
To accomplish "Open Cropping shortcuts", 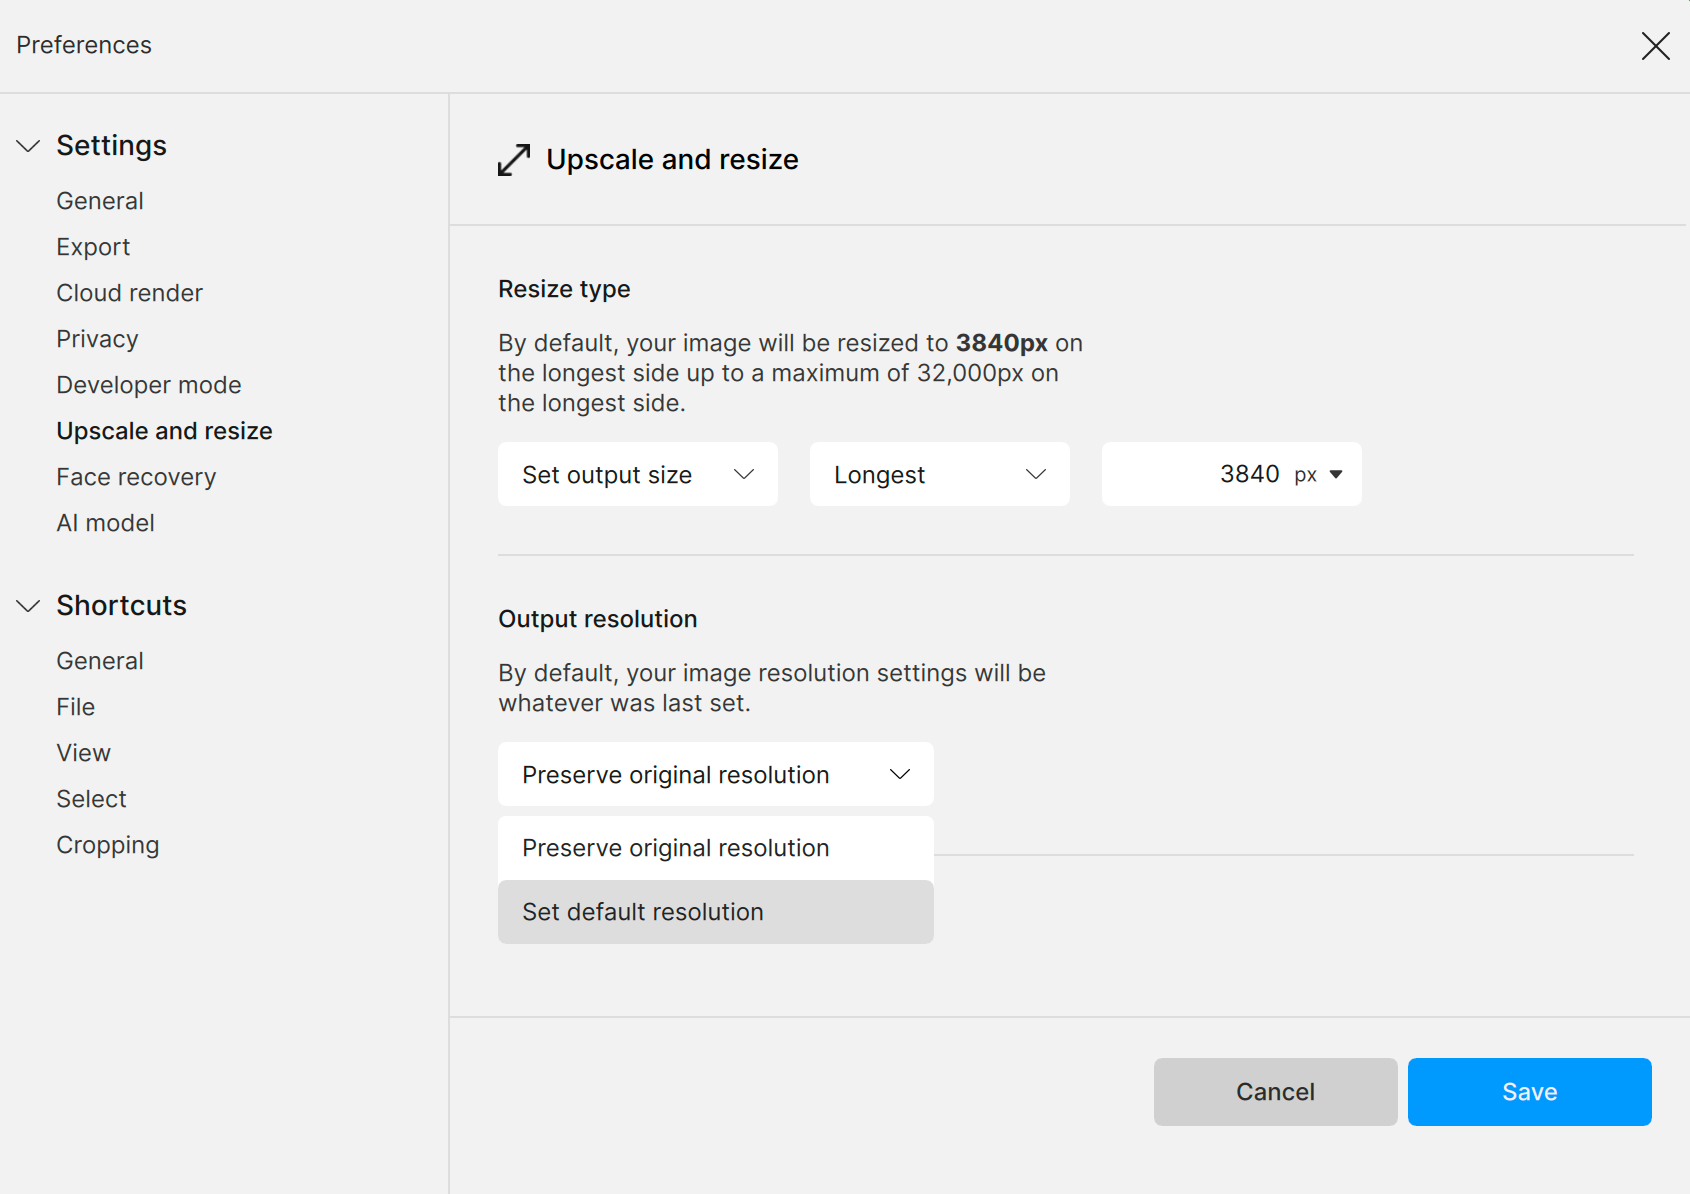I will tap(107, 845).
